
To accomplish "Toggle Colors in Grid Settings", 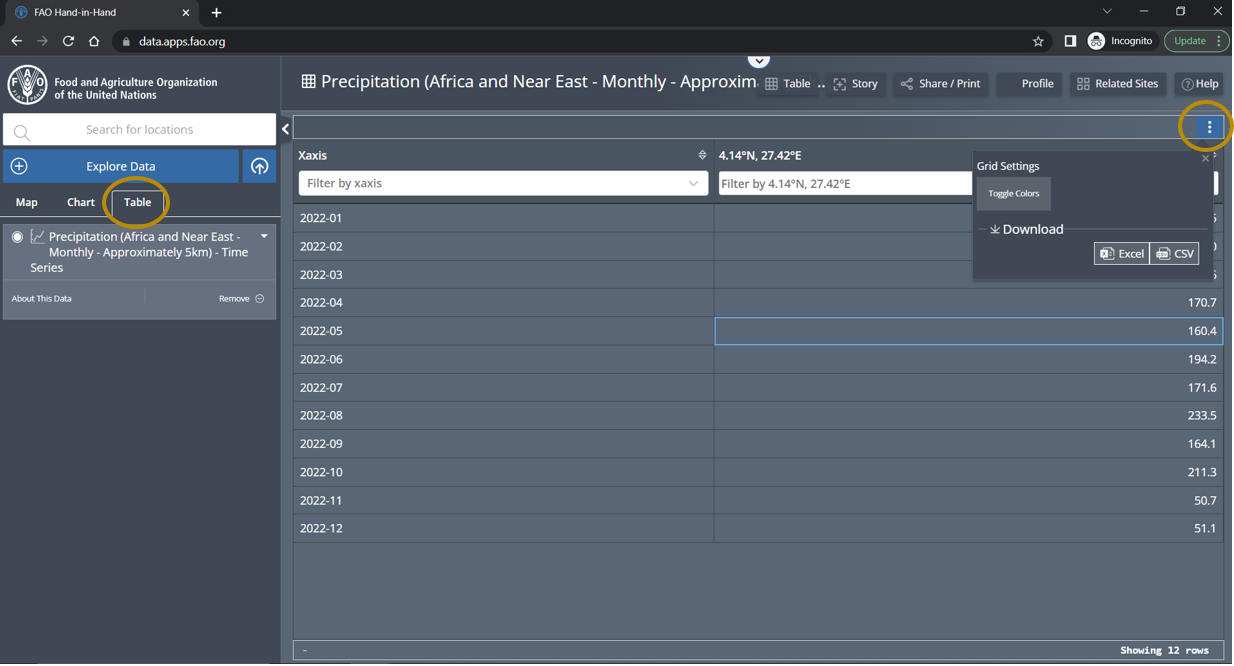I will point(1013,194).
